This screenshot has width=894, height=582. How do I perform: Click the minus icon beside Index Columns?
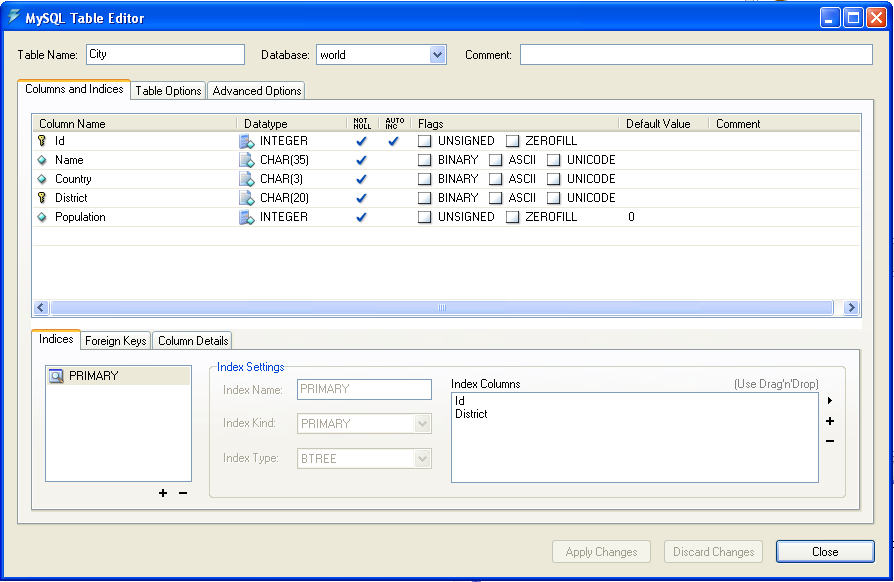coord(829,441)
